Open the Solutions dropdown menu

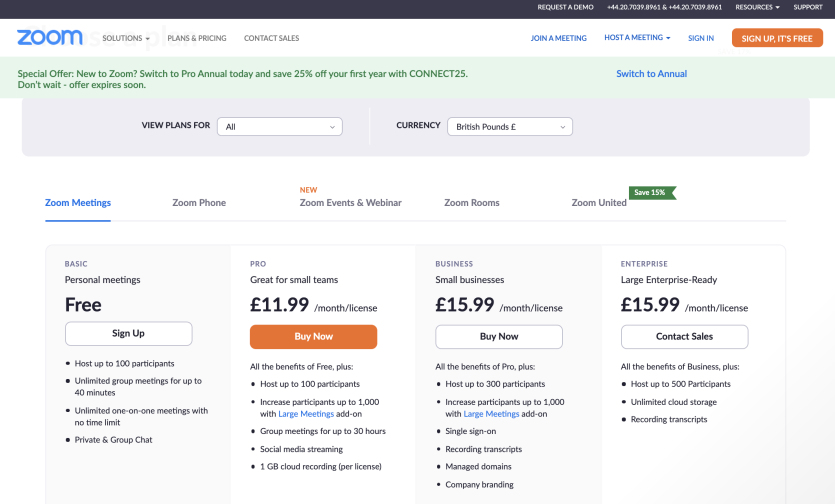click(x=126, y=38)
